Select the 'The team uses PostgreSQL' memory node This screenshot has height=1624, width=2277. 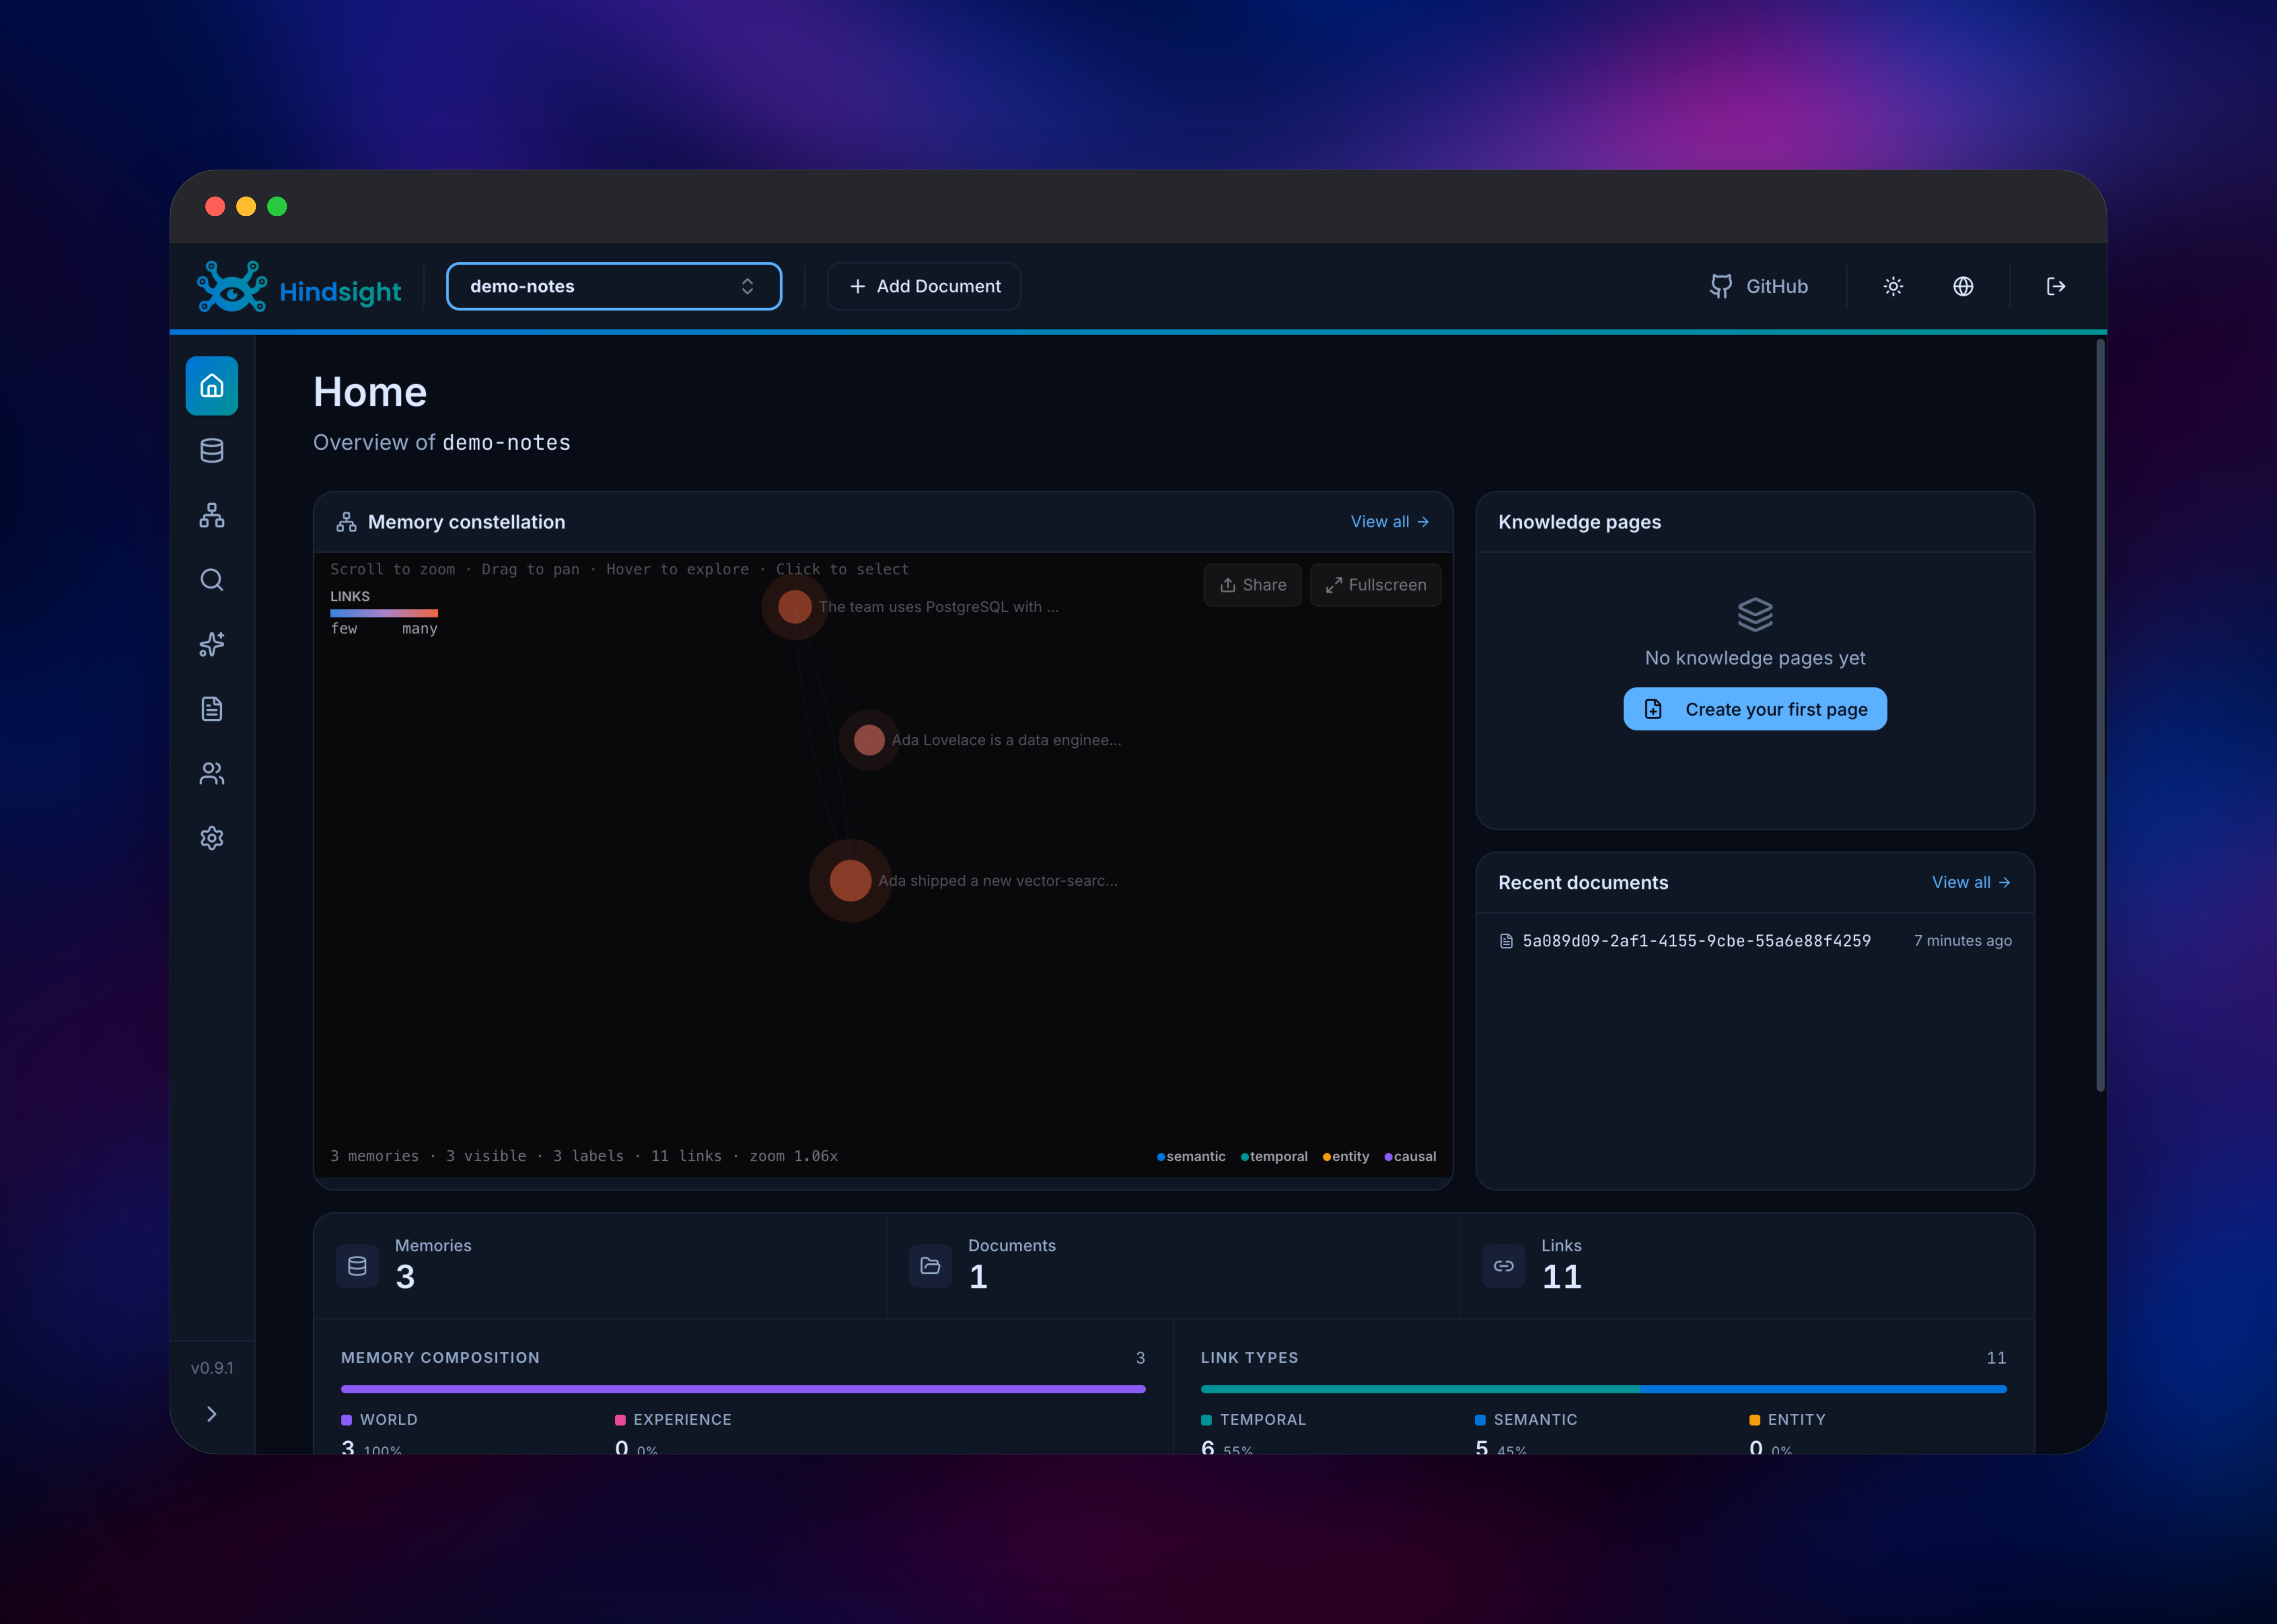click(795, 607)
